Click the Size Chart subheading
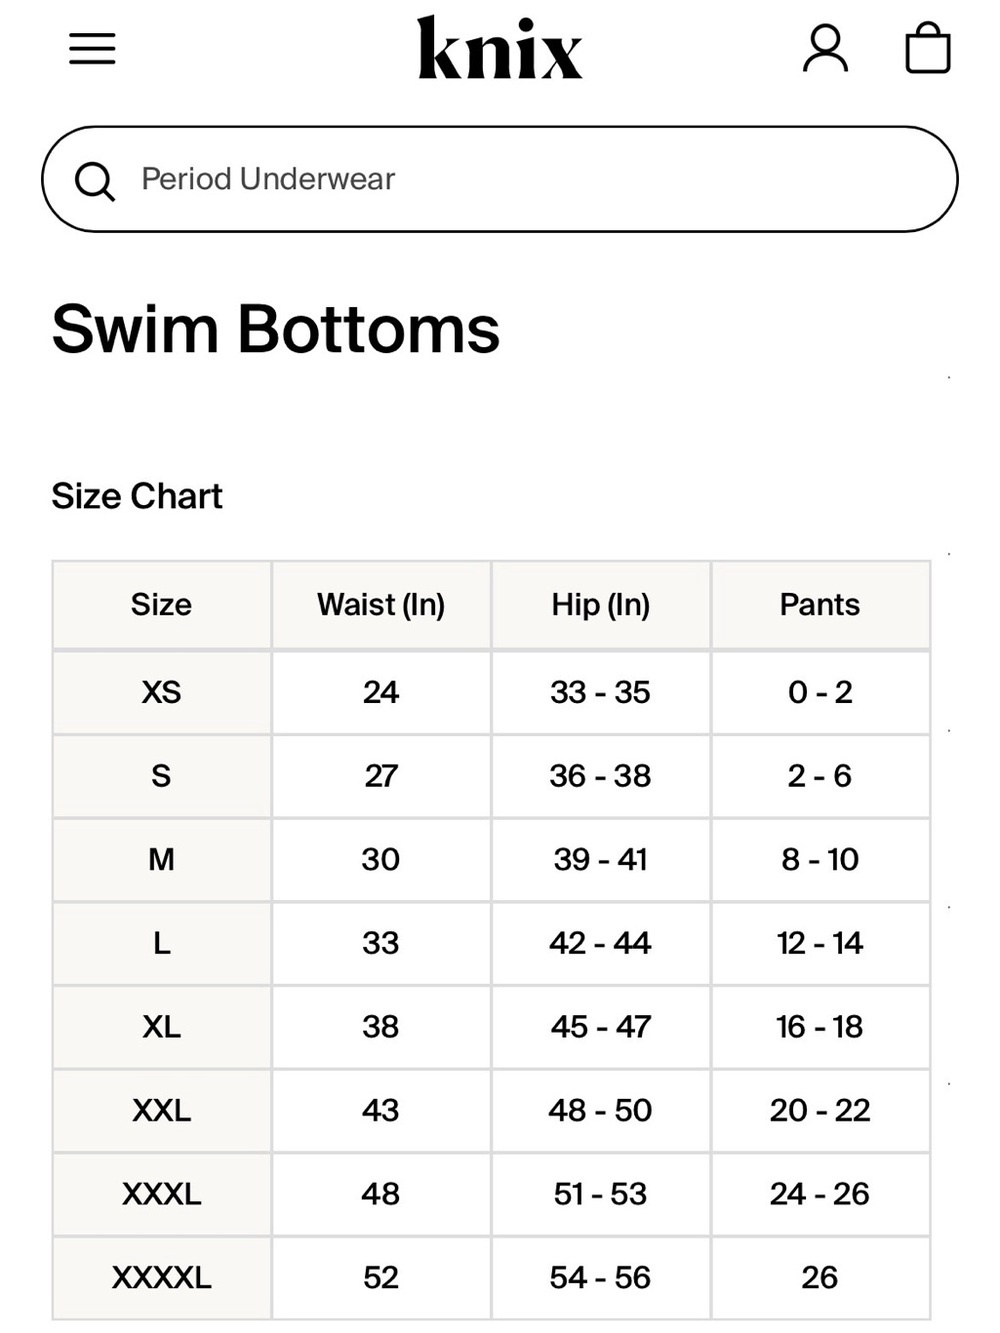This screenshot has height=1333, width=1000. [x=137, y=496]
